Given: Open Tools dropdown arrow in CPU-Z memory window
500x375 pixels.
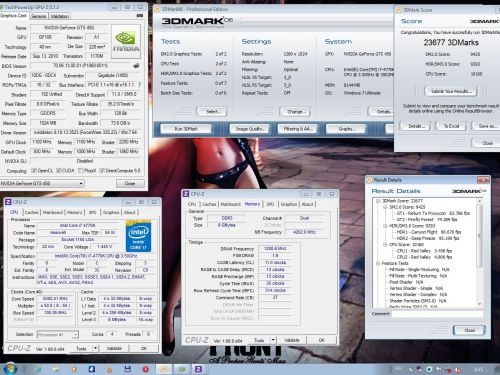Looking at the screenshot, I should click(x=273, y=340).
